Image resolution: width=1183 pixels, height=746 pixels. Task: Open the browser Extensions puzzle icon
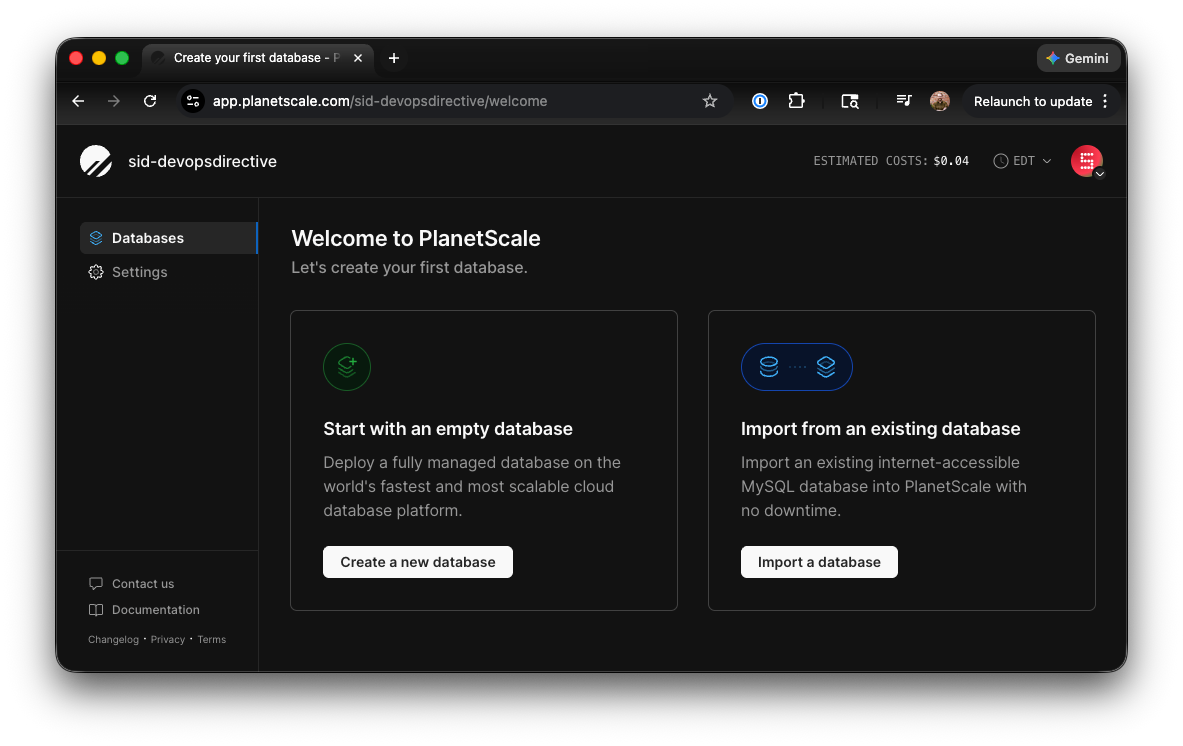point(796,101)
